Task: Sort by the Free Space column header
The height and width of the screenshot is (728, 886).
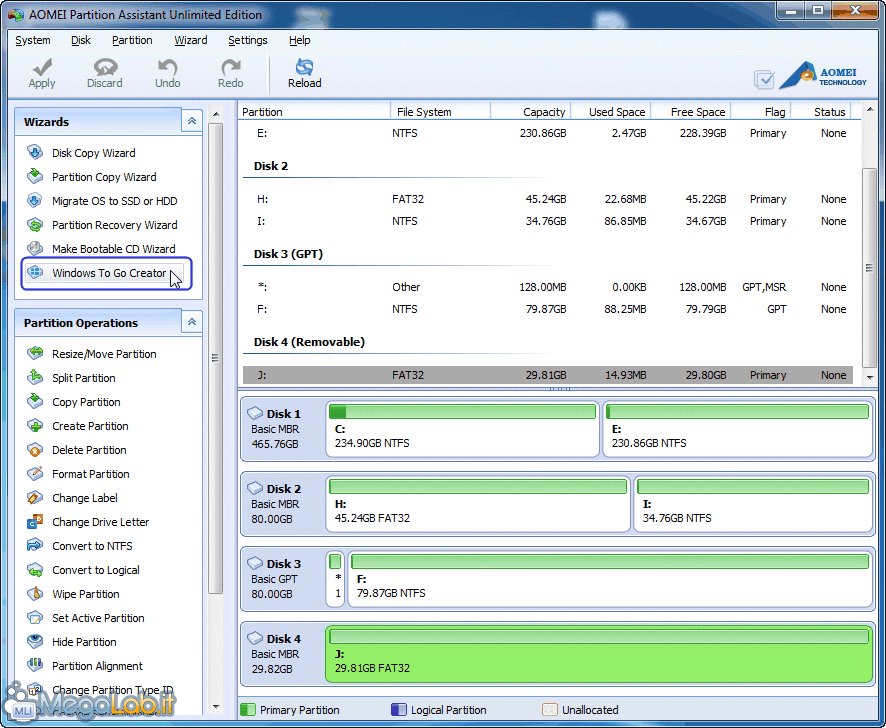Action: 691,111
